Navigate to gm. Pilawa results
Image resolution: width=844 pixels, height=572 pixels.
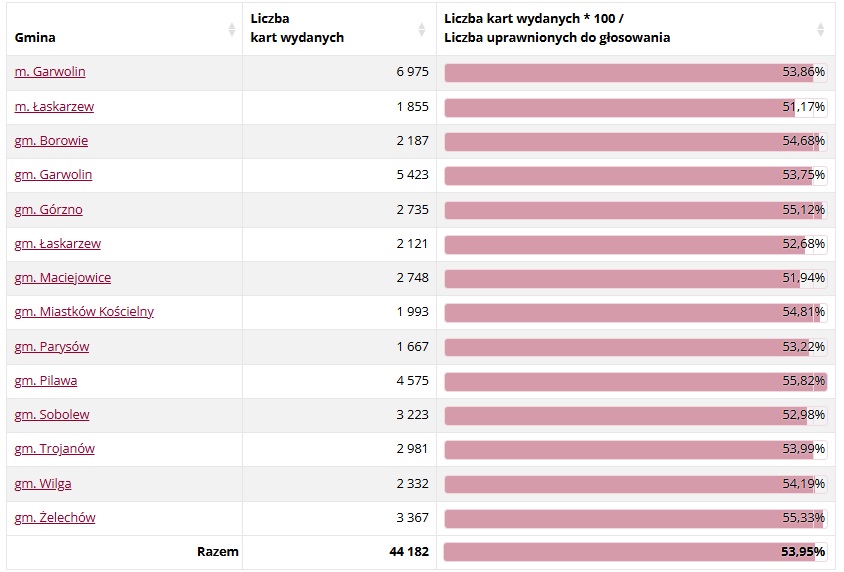[x=46, y=380]
